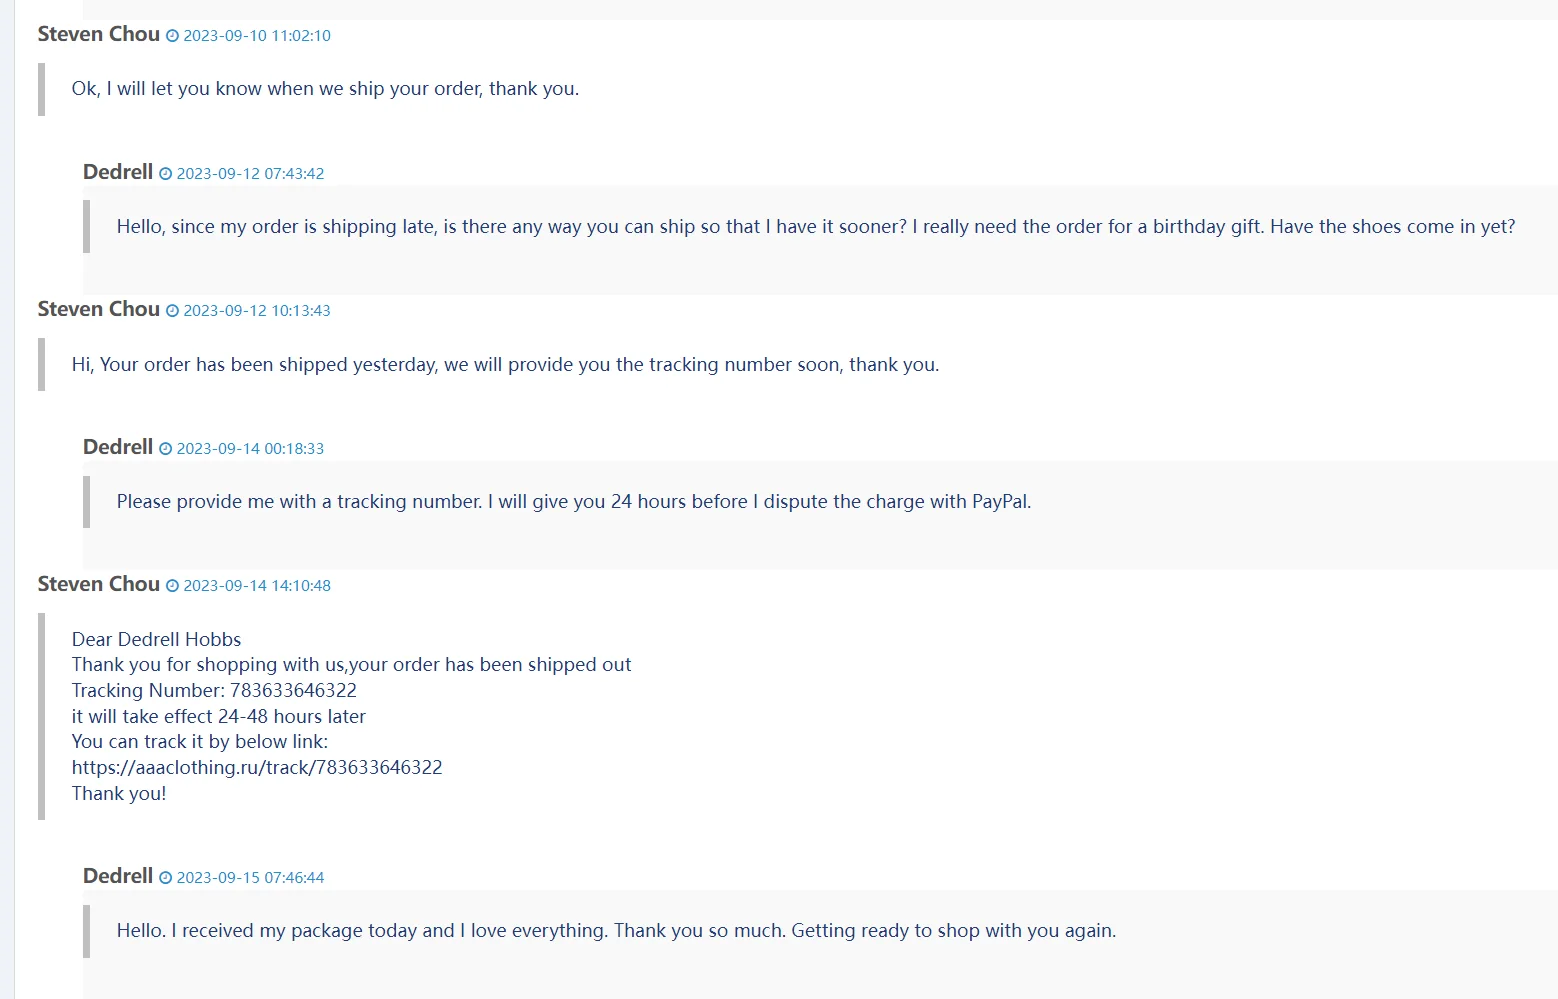Click message about package received today
This screenshot has height=999, width=1558.
pyautogui.click(x=616, y=931)
